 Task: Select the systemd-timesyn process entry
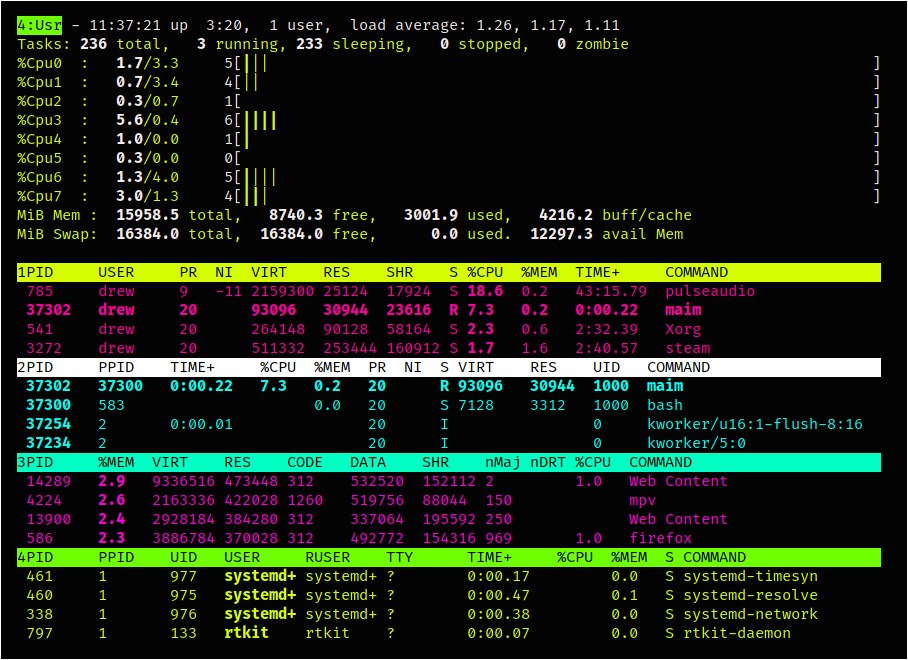(750, 576)
